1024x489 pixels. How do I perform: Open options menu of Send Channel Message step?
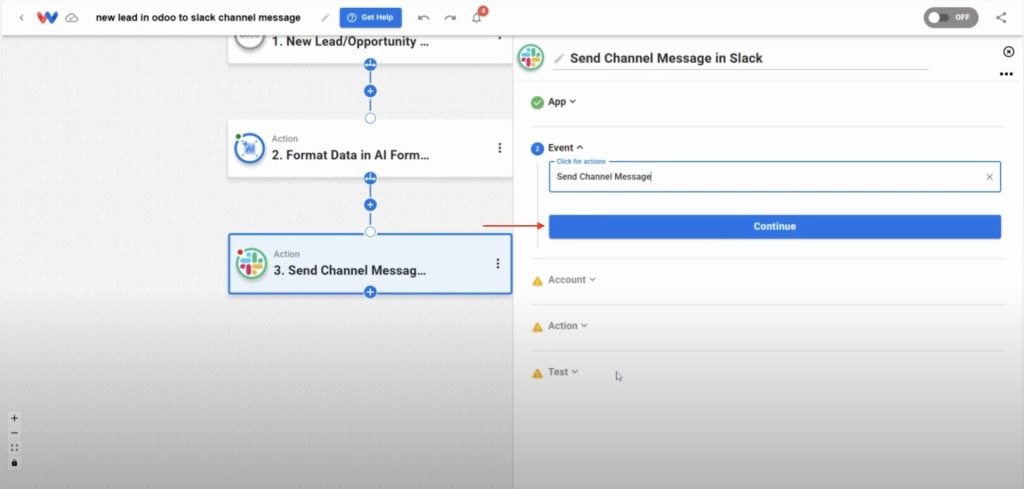pos(498,263)
